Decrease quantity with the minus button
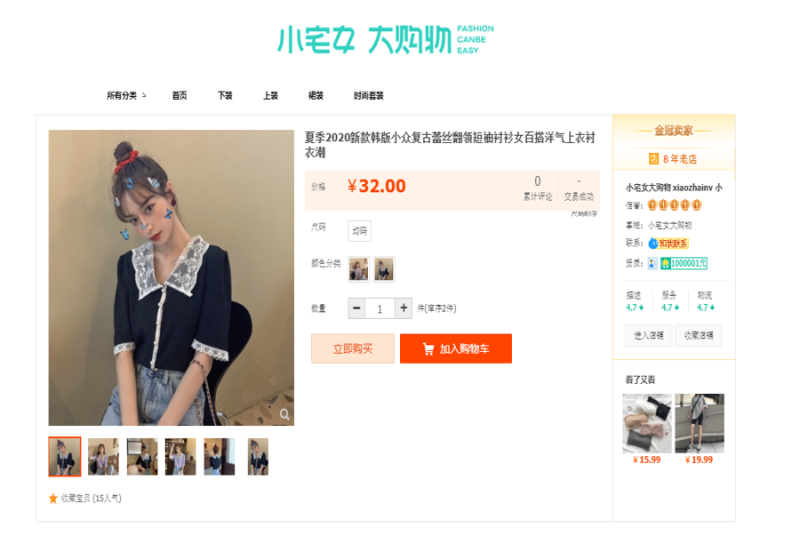 [x=357, y=308]
